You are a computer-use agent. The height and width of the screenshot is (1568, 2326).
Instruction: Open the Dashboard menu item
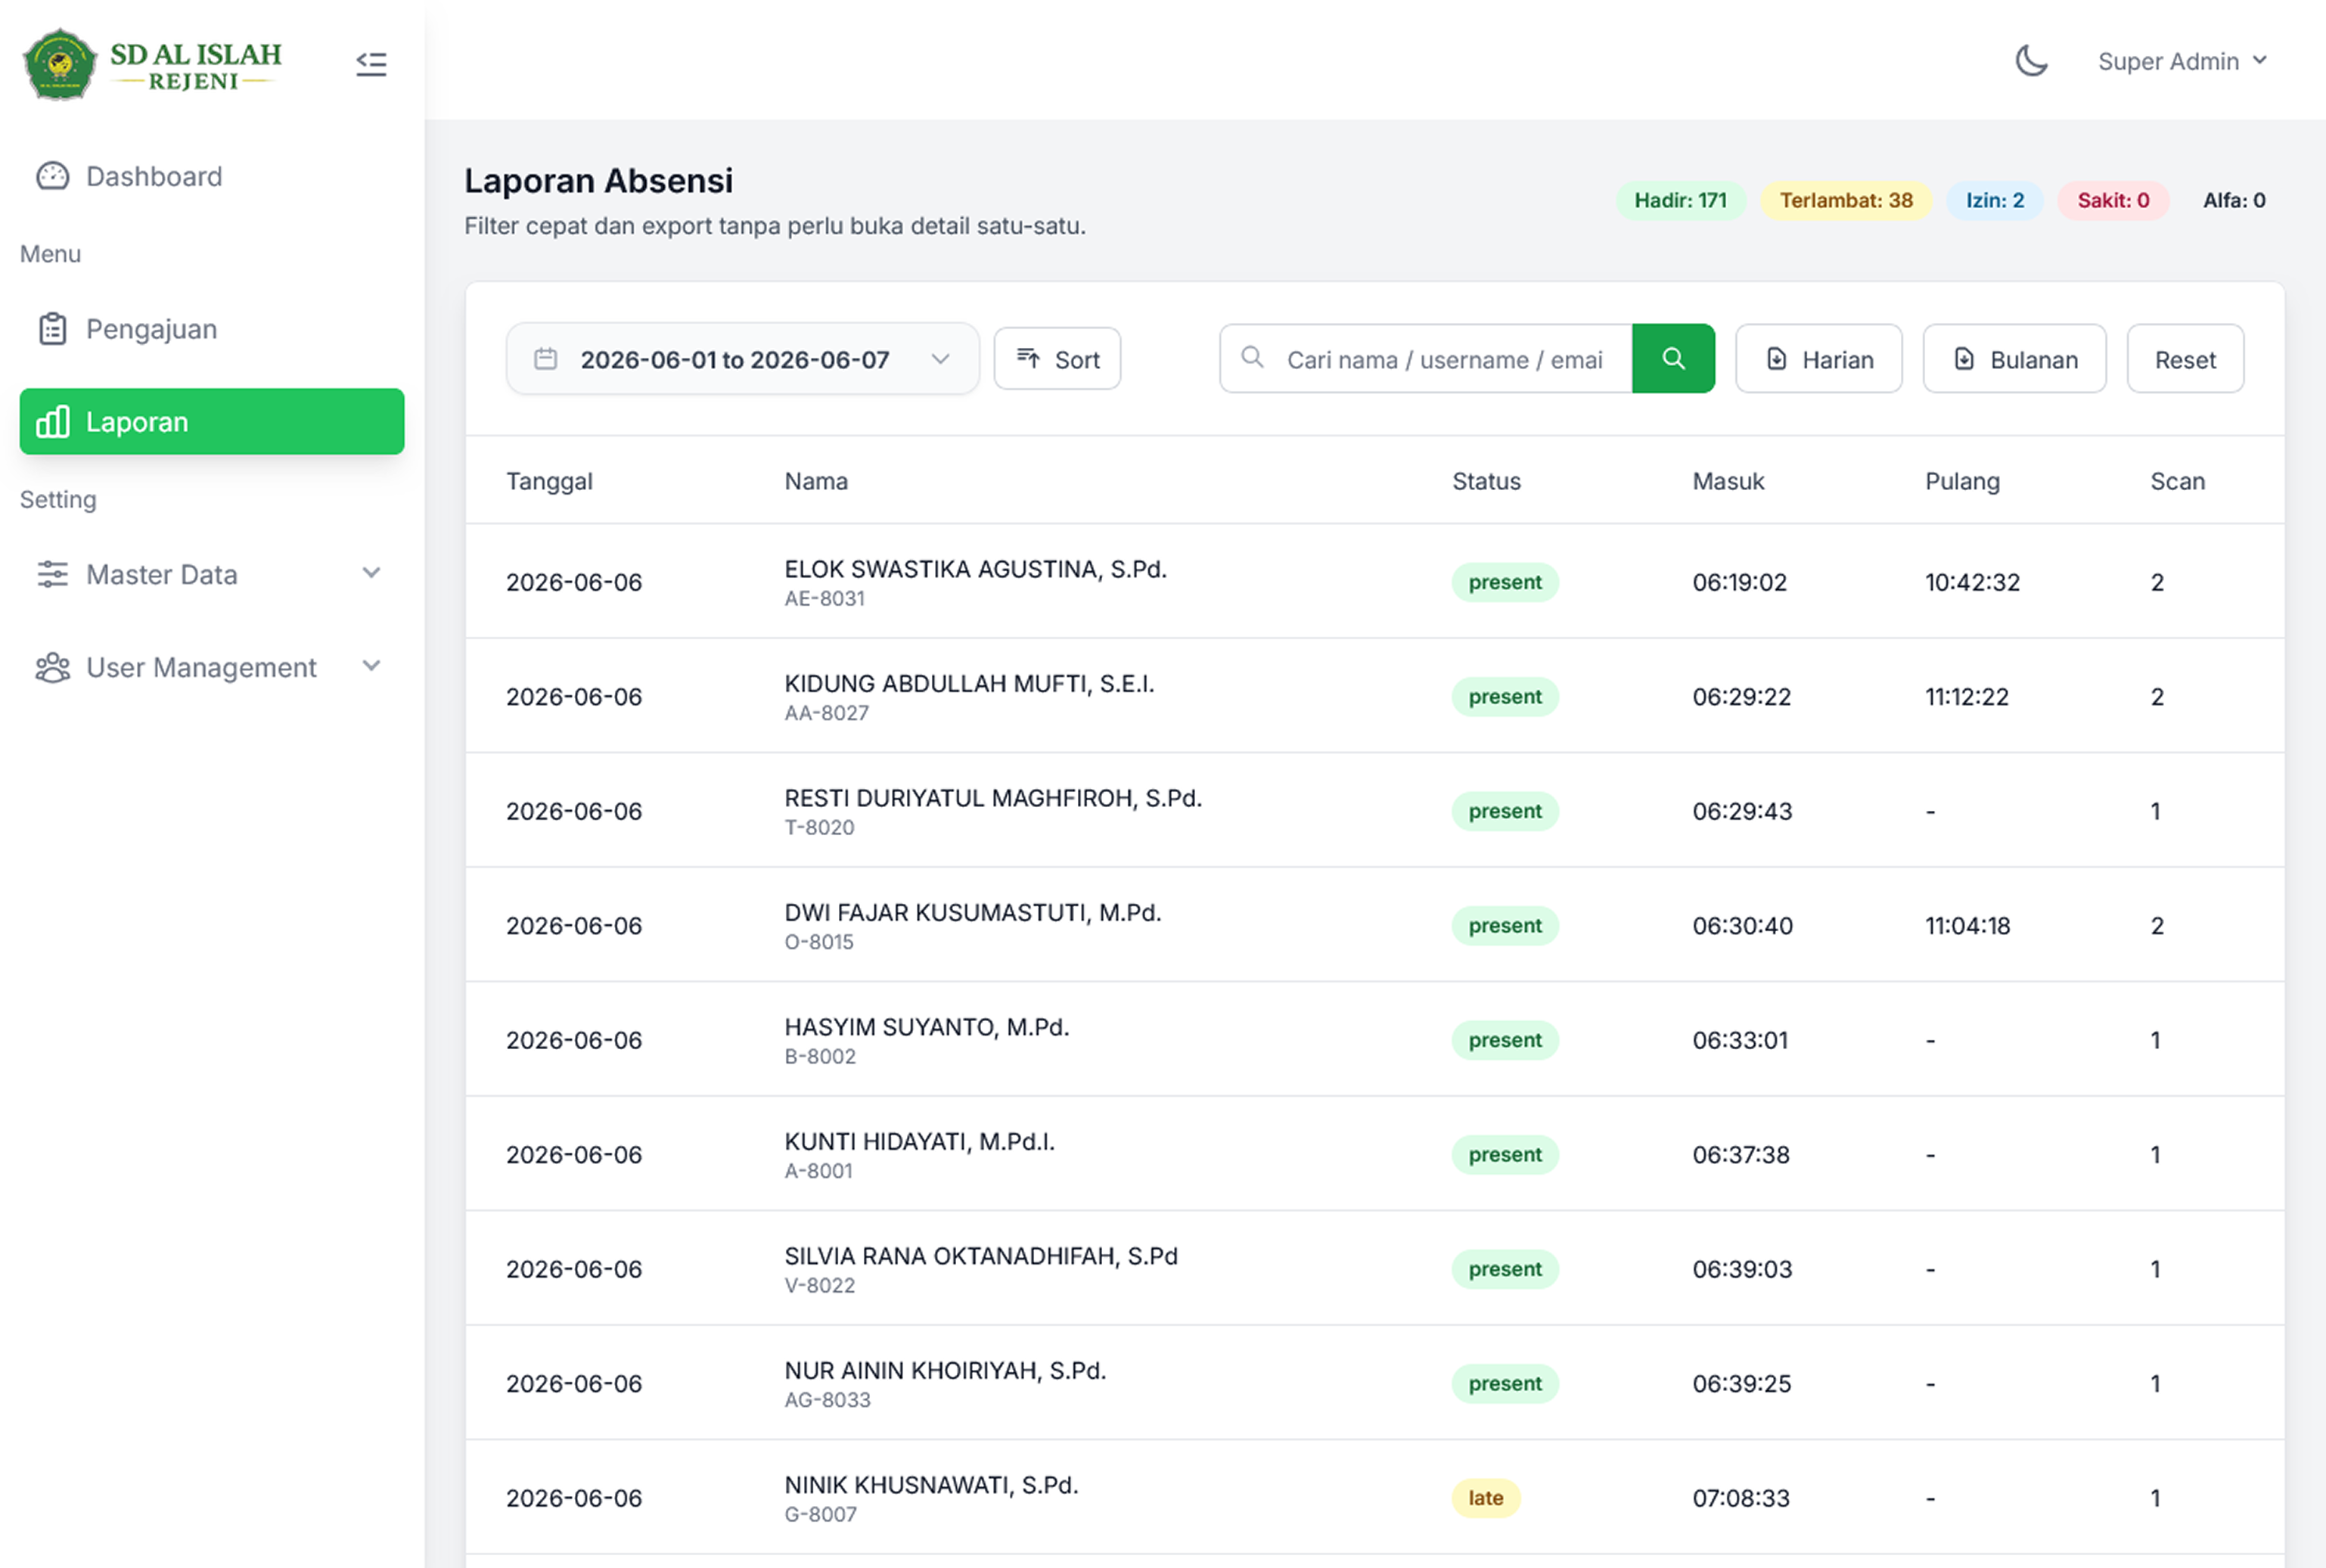(x=212, y=176)
